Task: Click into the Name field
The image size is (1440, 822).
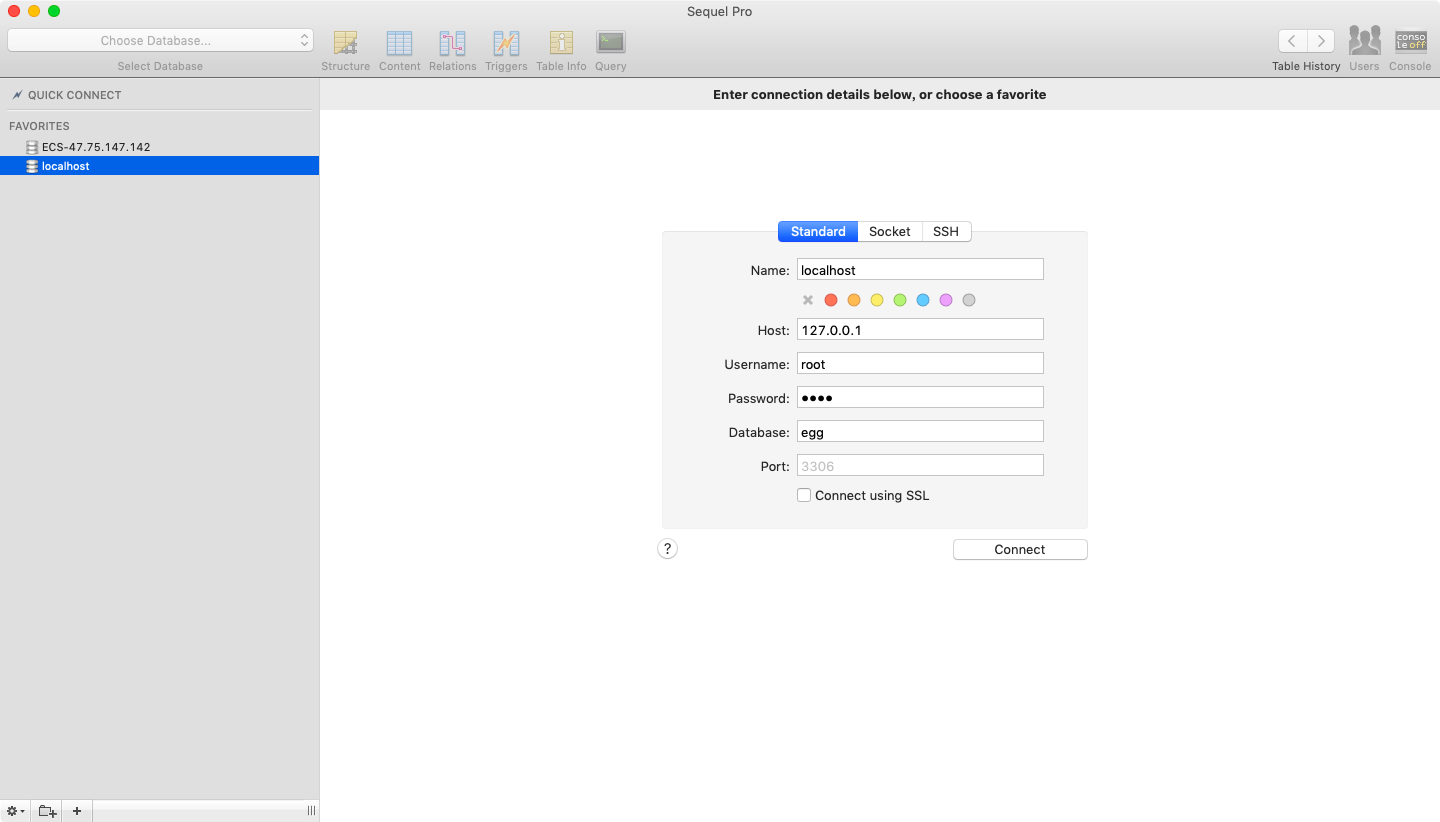Action: click(x=920, y=270)
